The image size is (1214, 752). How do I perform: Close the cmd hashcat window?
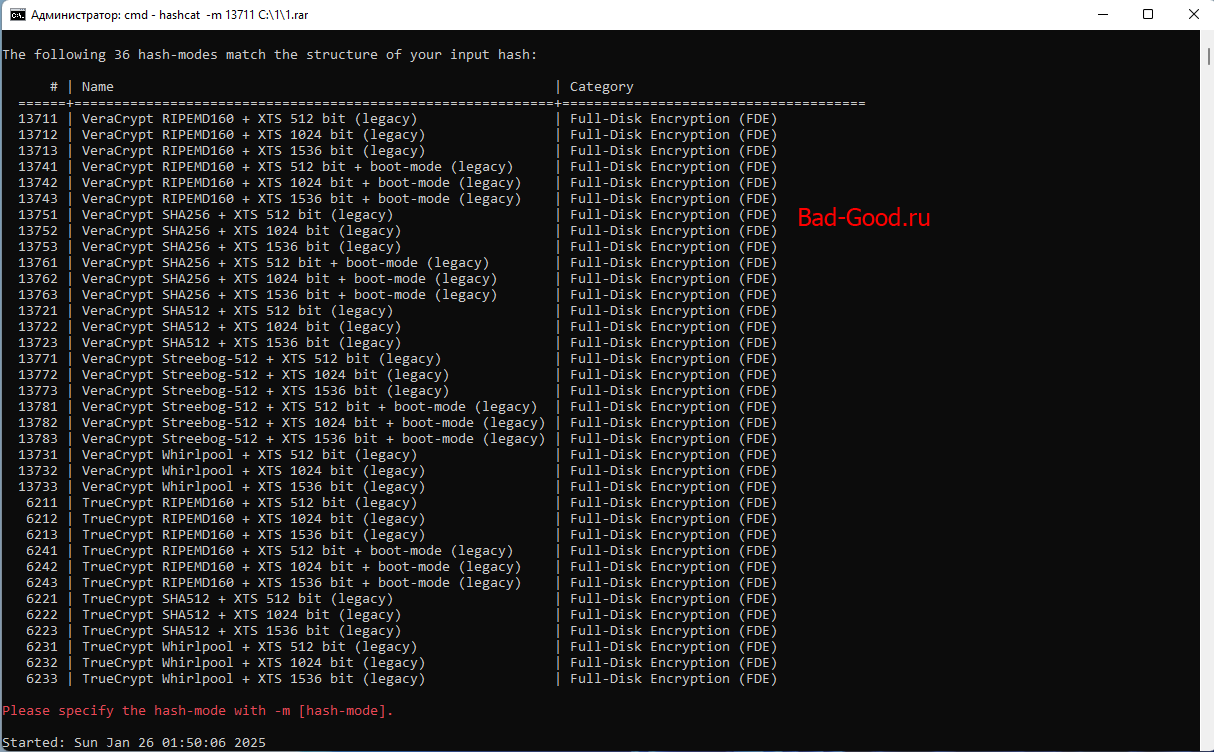coord(1192,15)
